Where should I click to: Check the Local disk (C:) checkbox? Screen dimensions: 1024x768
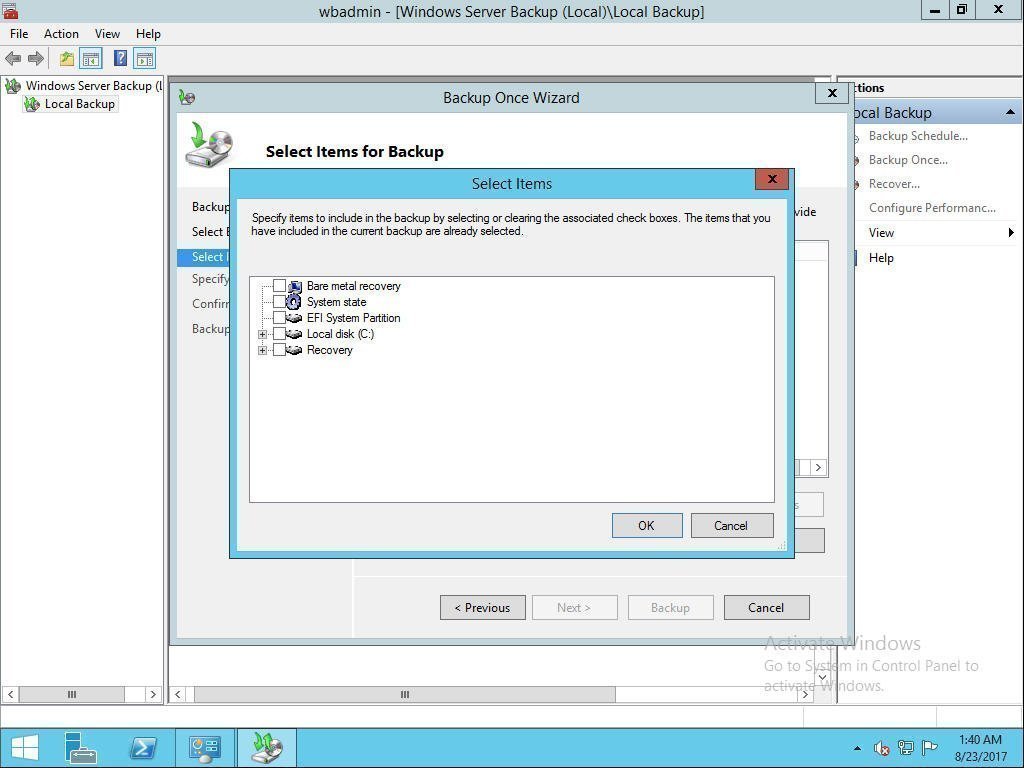(279, 334)
